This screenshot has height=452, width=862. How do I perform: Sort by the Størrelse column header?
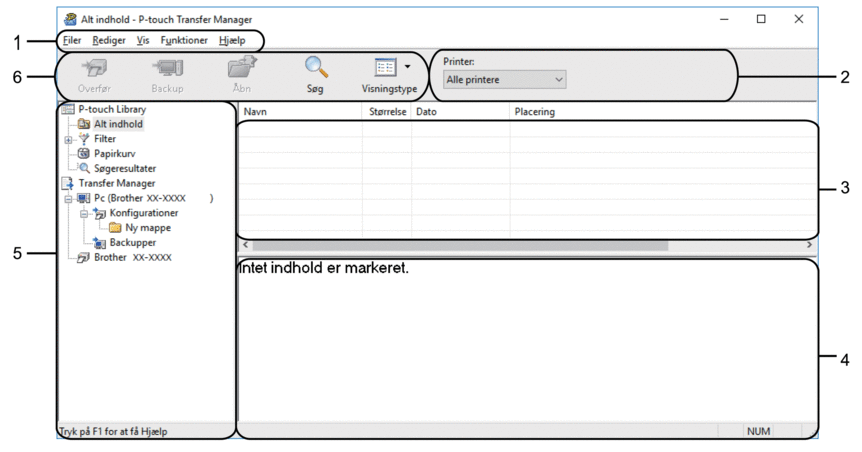(387, 112)
